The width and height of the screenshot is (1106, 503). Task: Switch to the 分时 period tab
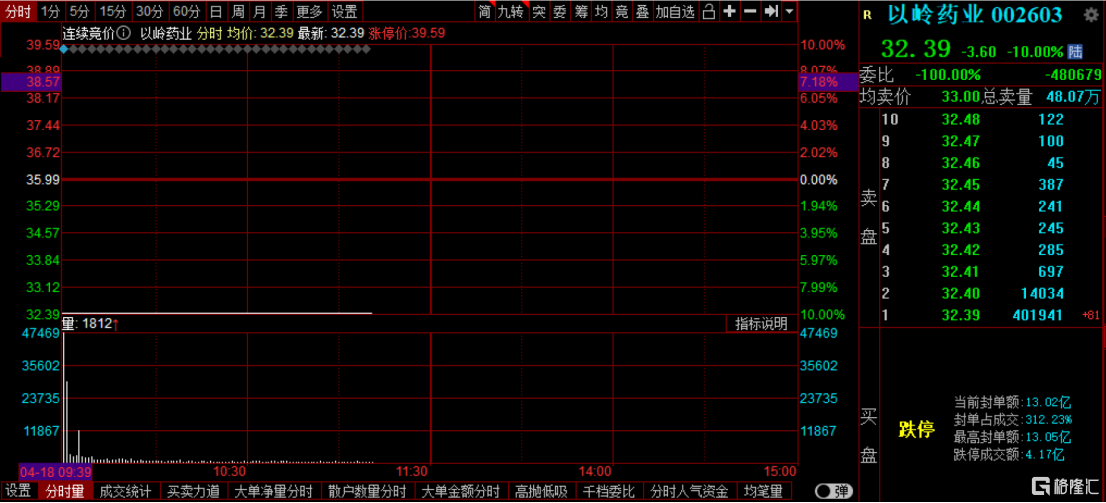coord(18,11)
